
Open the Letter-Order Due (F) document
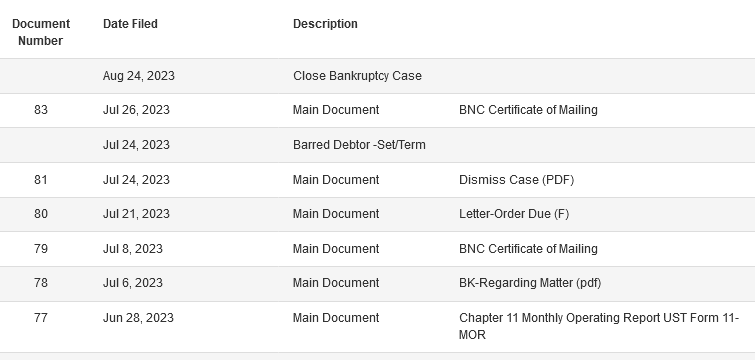[x=514, y=214]
